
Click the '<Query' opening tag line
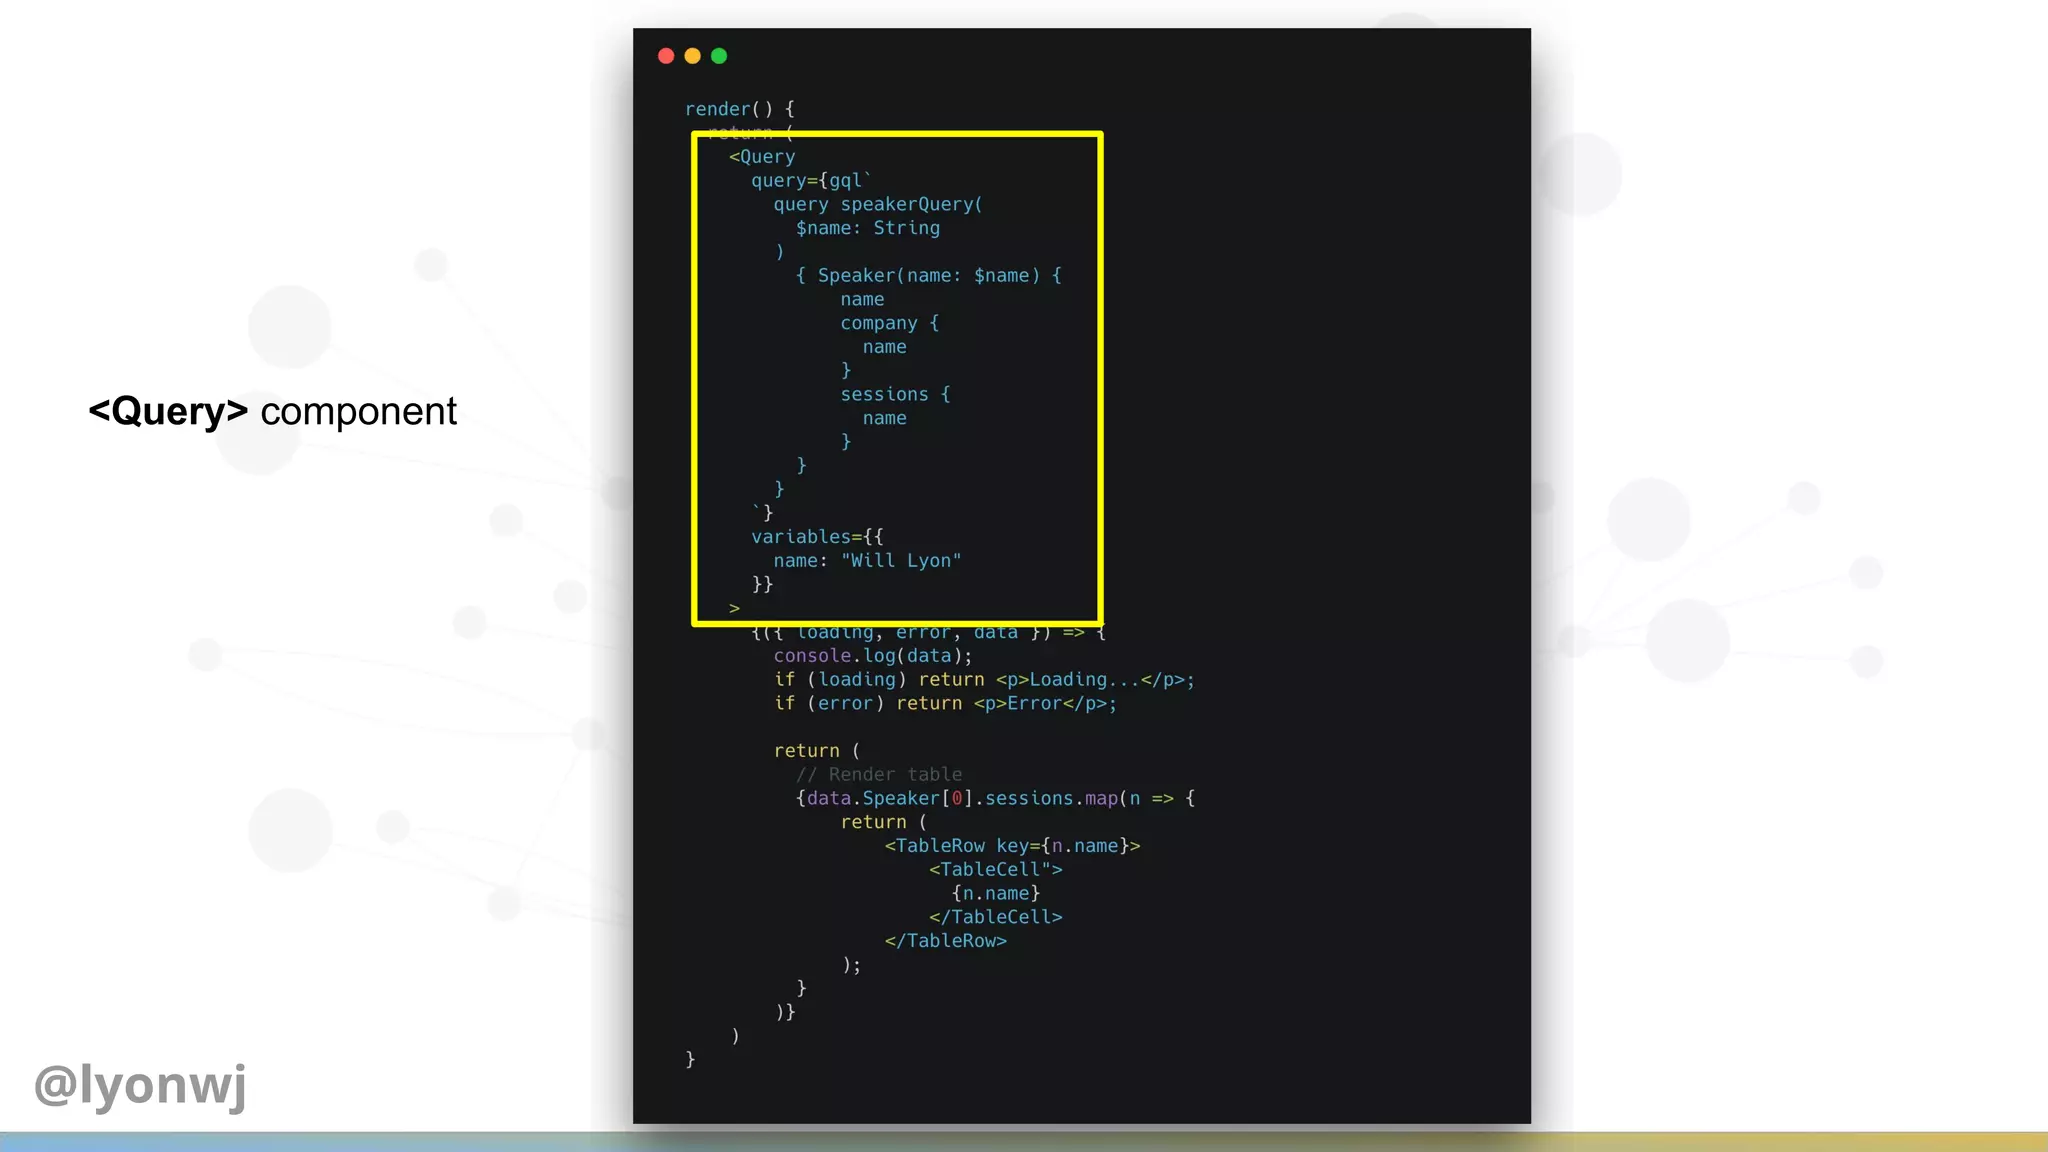(x=762, y=157)
